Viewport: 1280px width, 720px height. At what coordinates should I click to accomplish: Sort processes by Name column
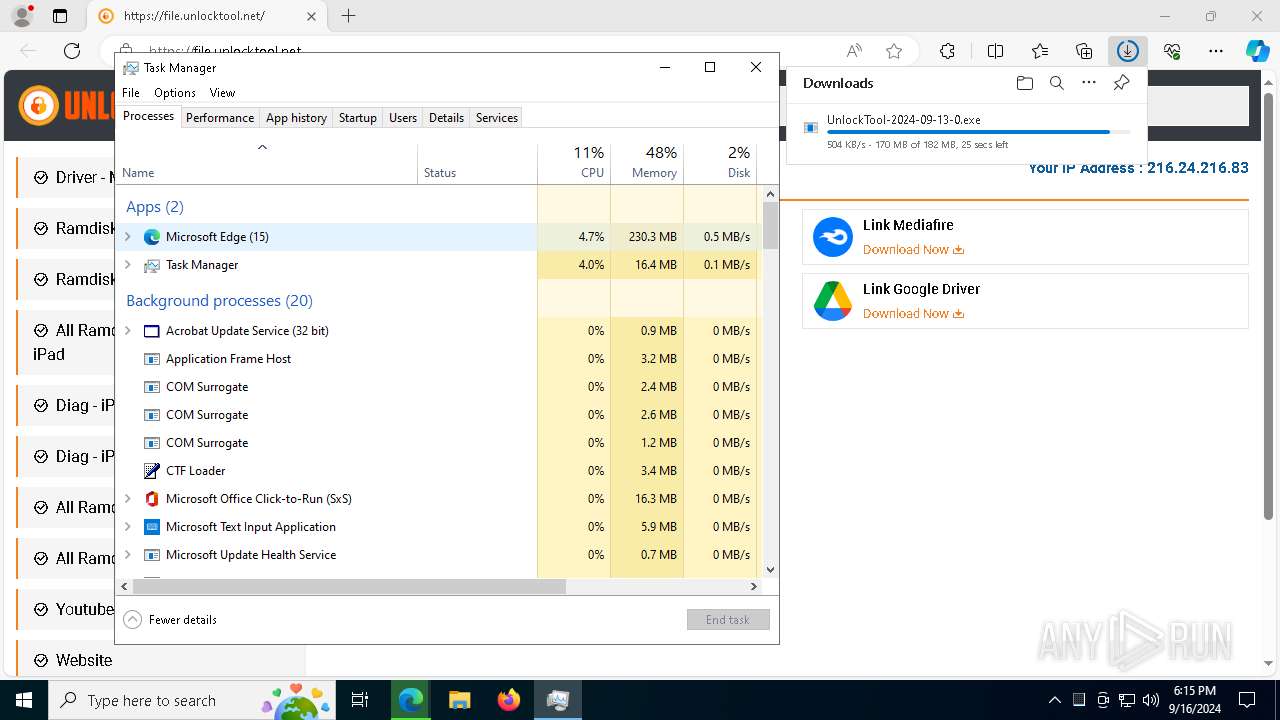pyautogui.click(x=267, y=164)
